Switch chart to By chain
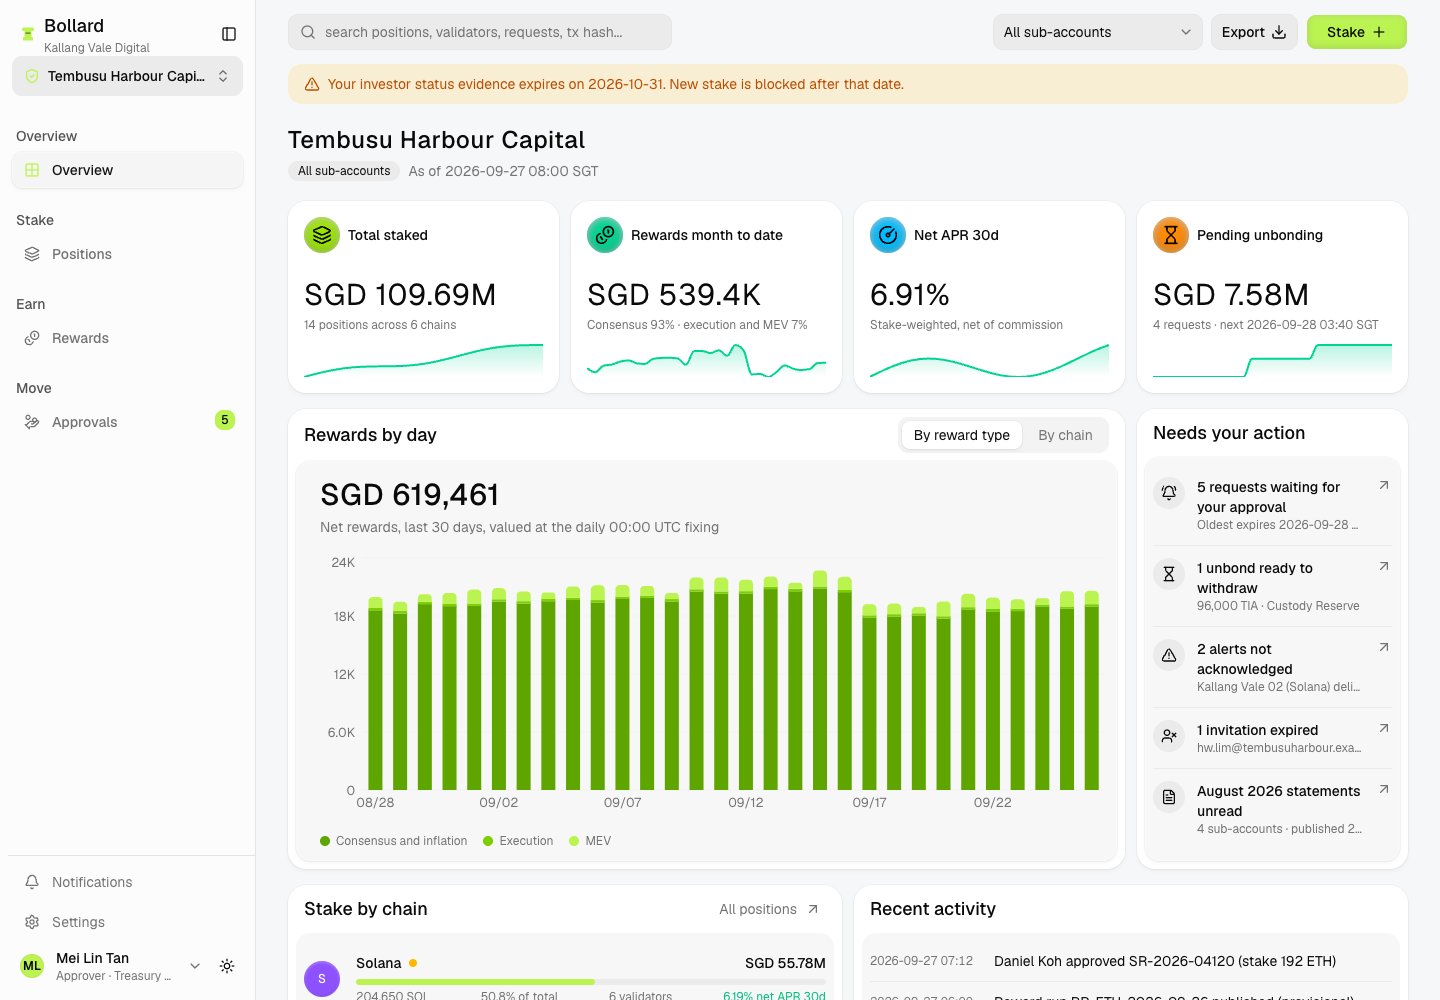 (x=1065, y=435)
